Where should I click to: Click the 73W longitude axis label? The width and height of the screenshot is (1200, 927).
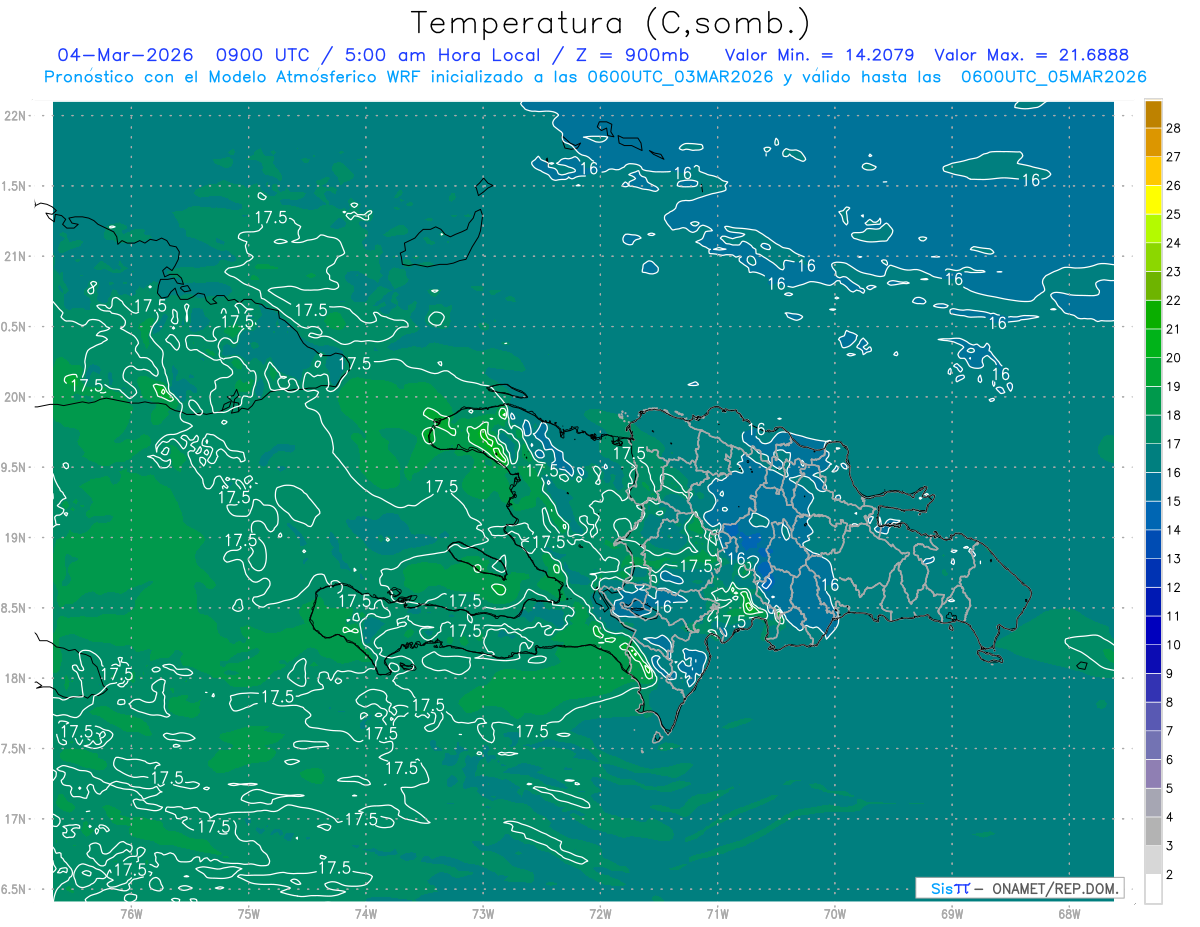coord(483,914)
